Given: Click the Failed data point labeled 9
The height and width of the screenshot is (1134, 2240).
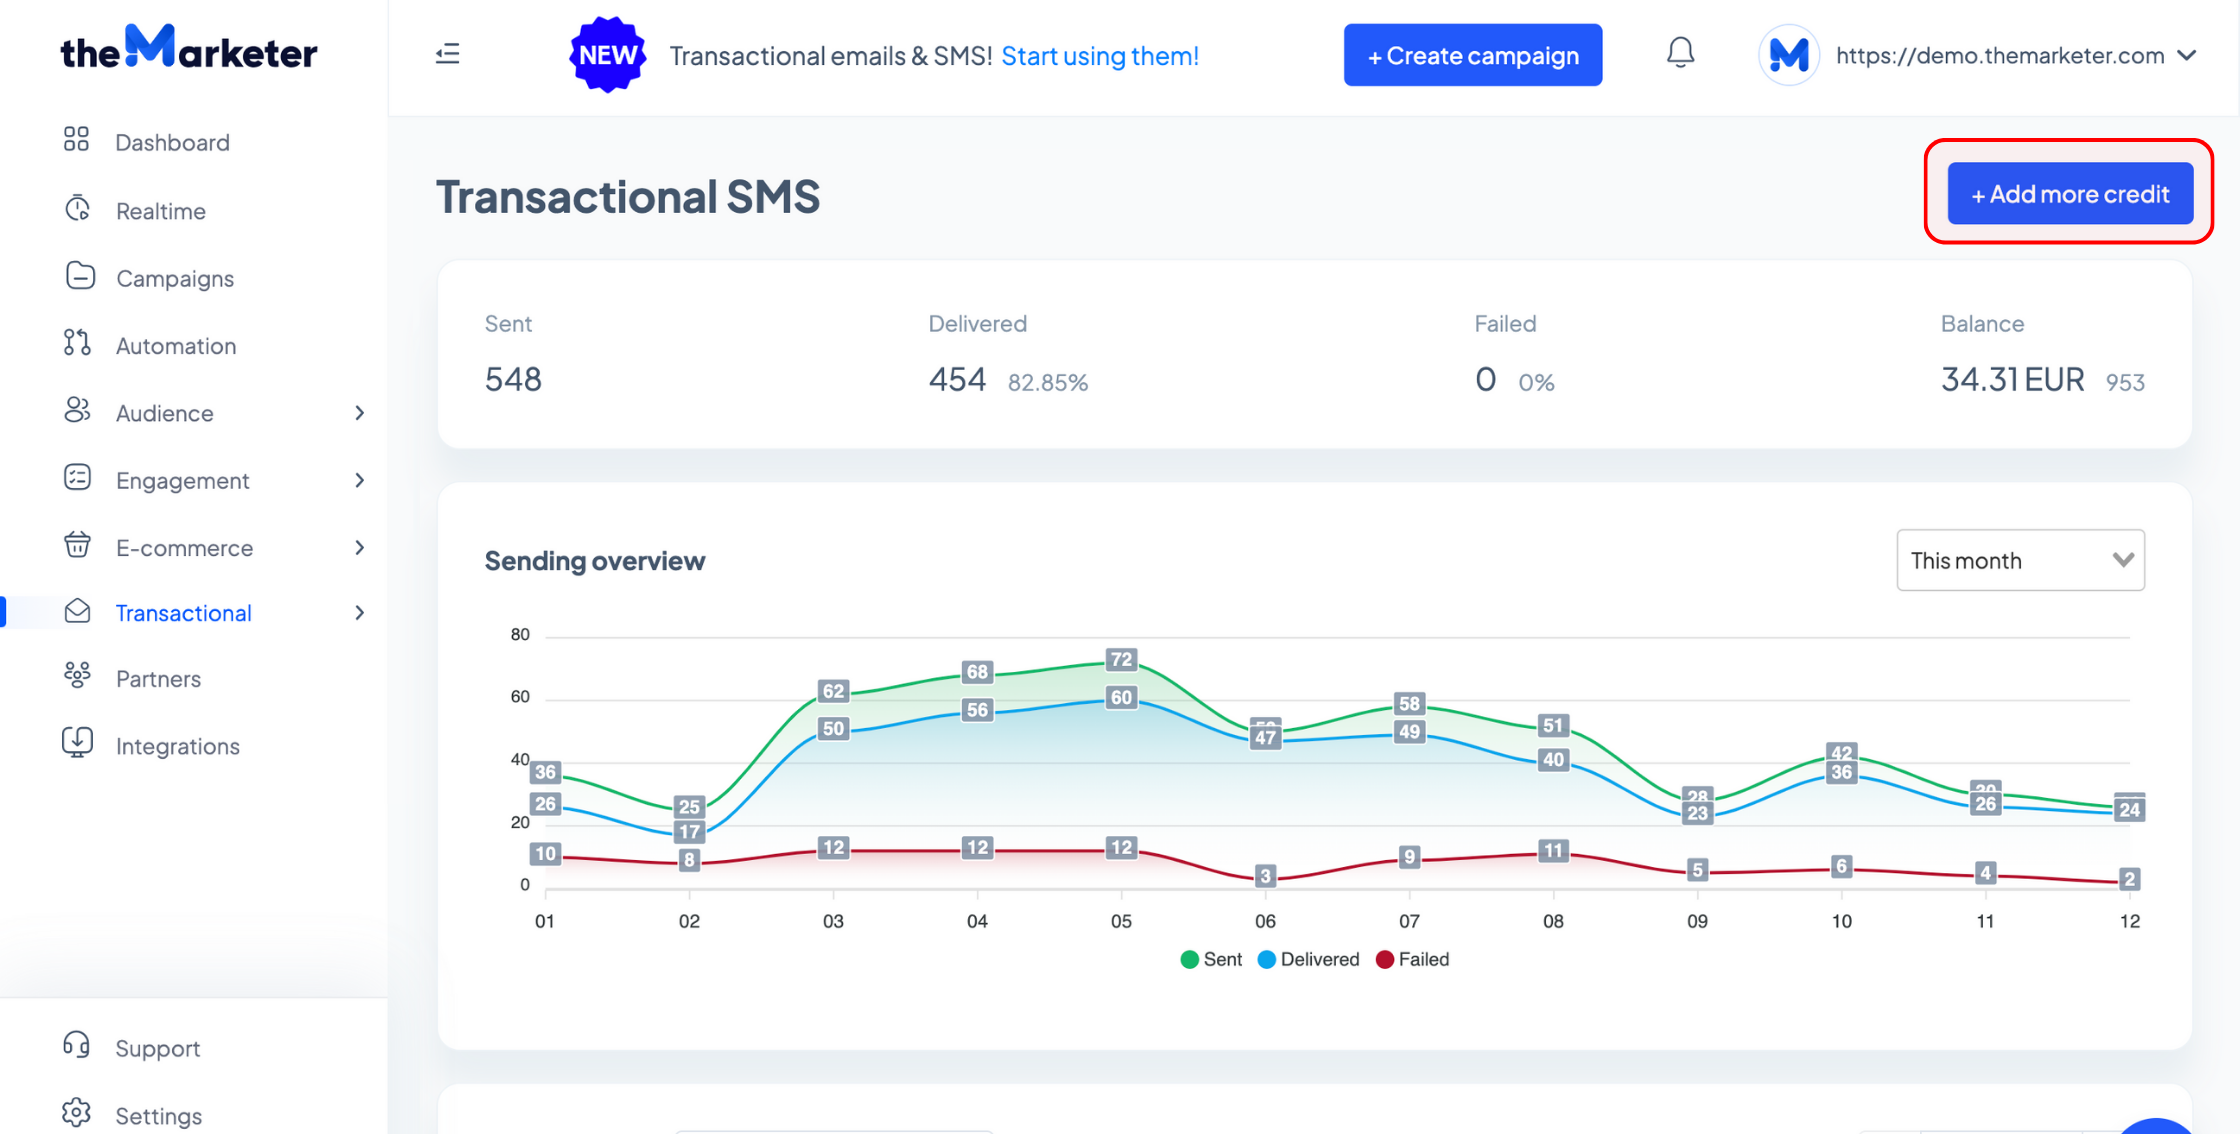Looking at the screenshot, I should pyautogui.click(x=1409, y=857).
